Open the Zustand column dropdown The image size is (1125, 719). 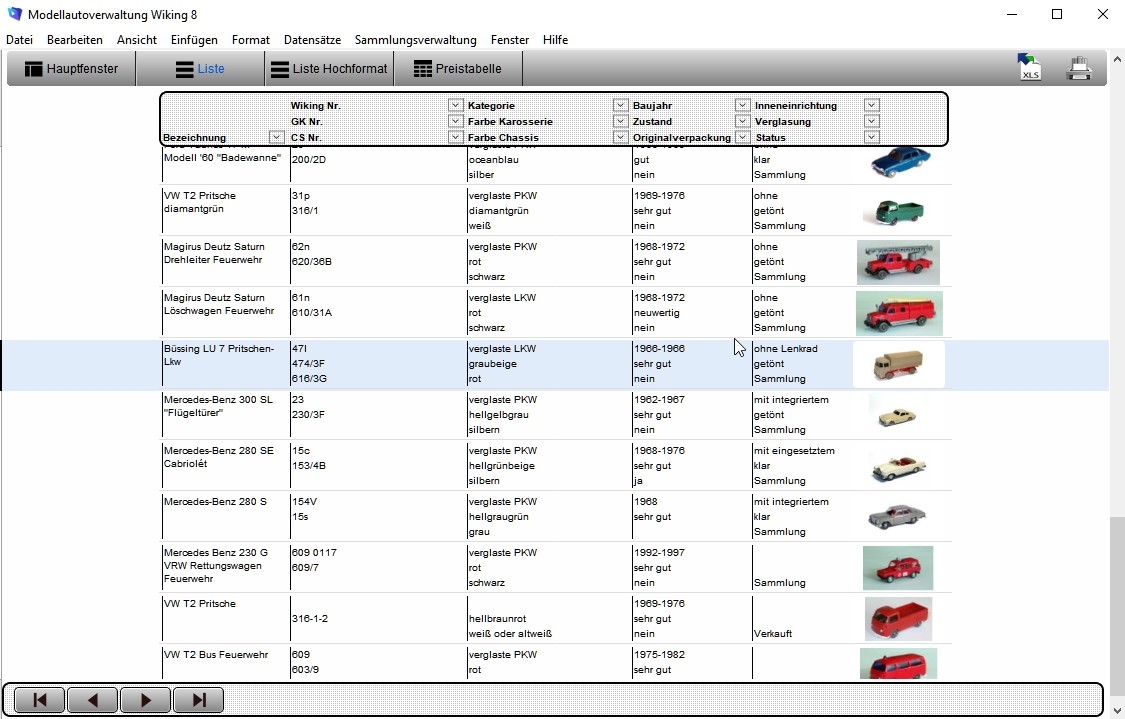[742, 121]
